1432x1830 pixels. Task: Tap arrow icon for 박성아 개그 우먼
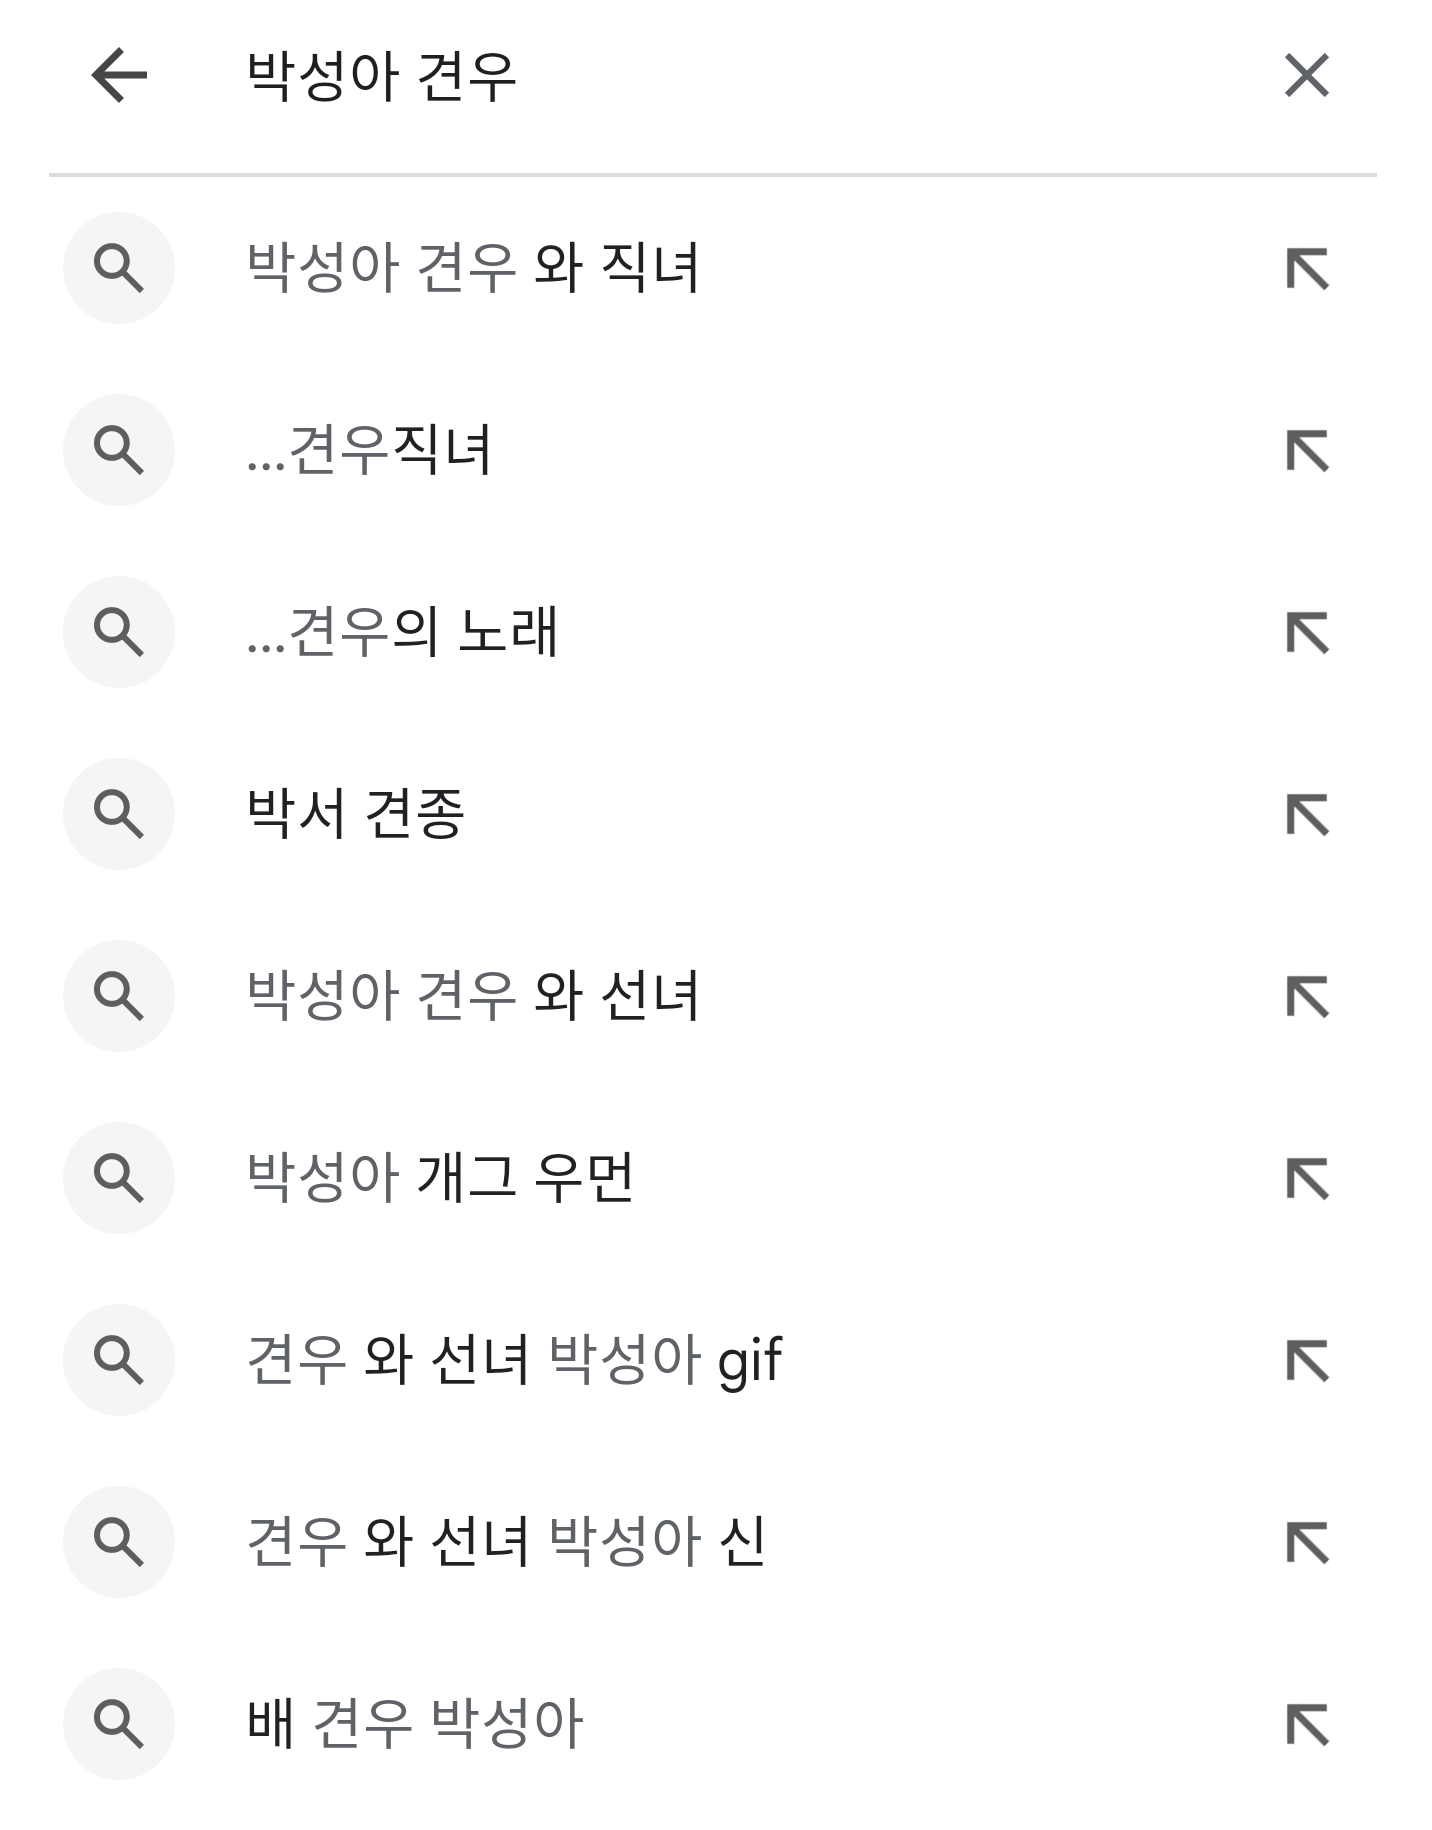1307,1179
